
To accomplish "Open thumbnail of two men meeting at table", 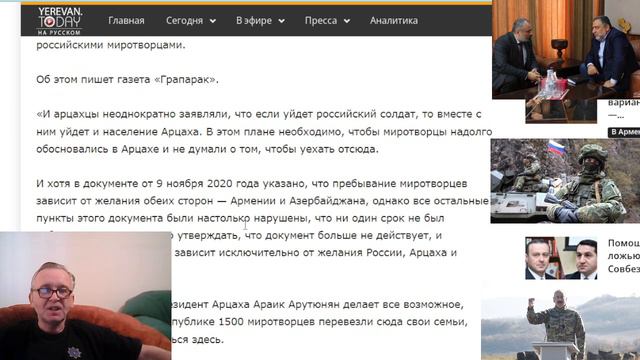I will (566, 49).
